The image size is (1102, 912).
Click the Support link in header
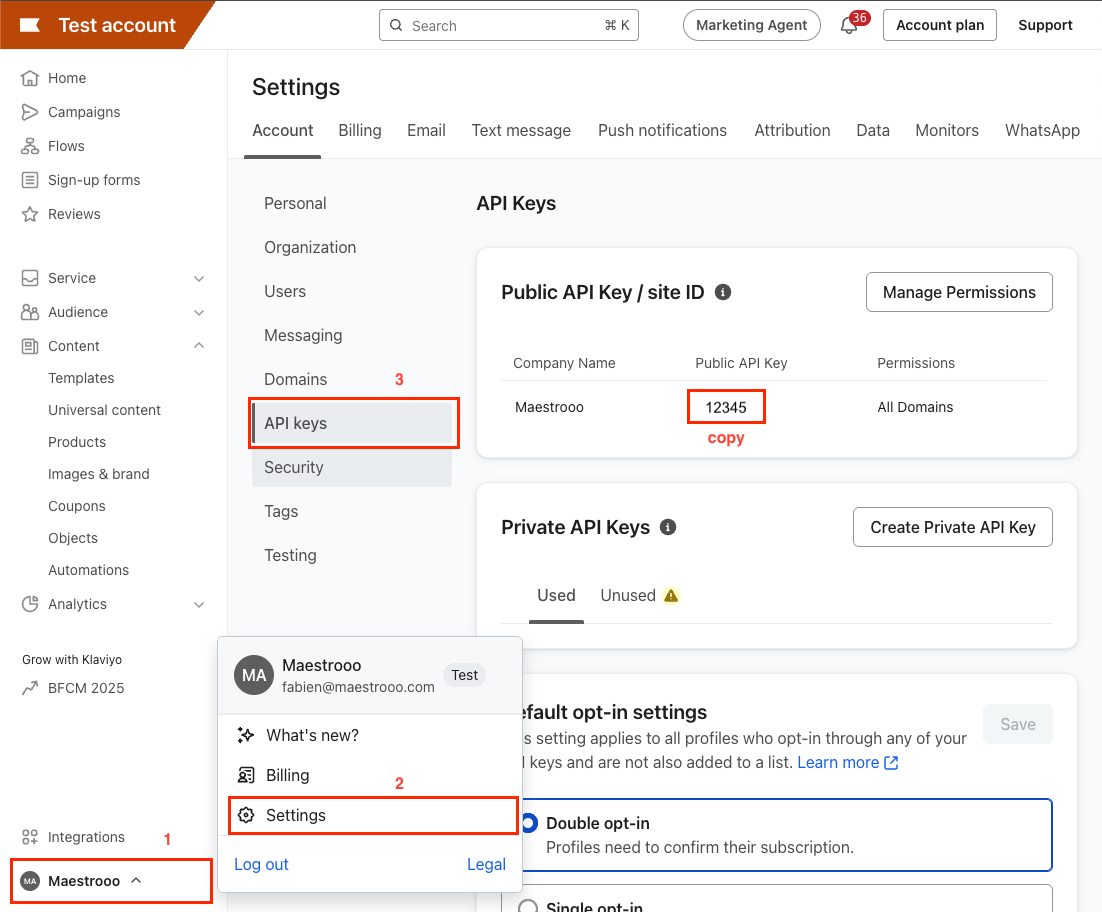tap(1045, 25)
